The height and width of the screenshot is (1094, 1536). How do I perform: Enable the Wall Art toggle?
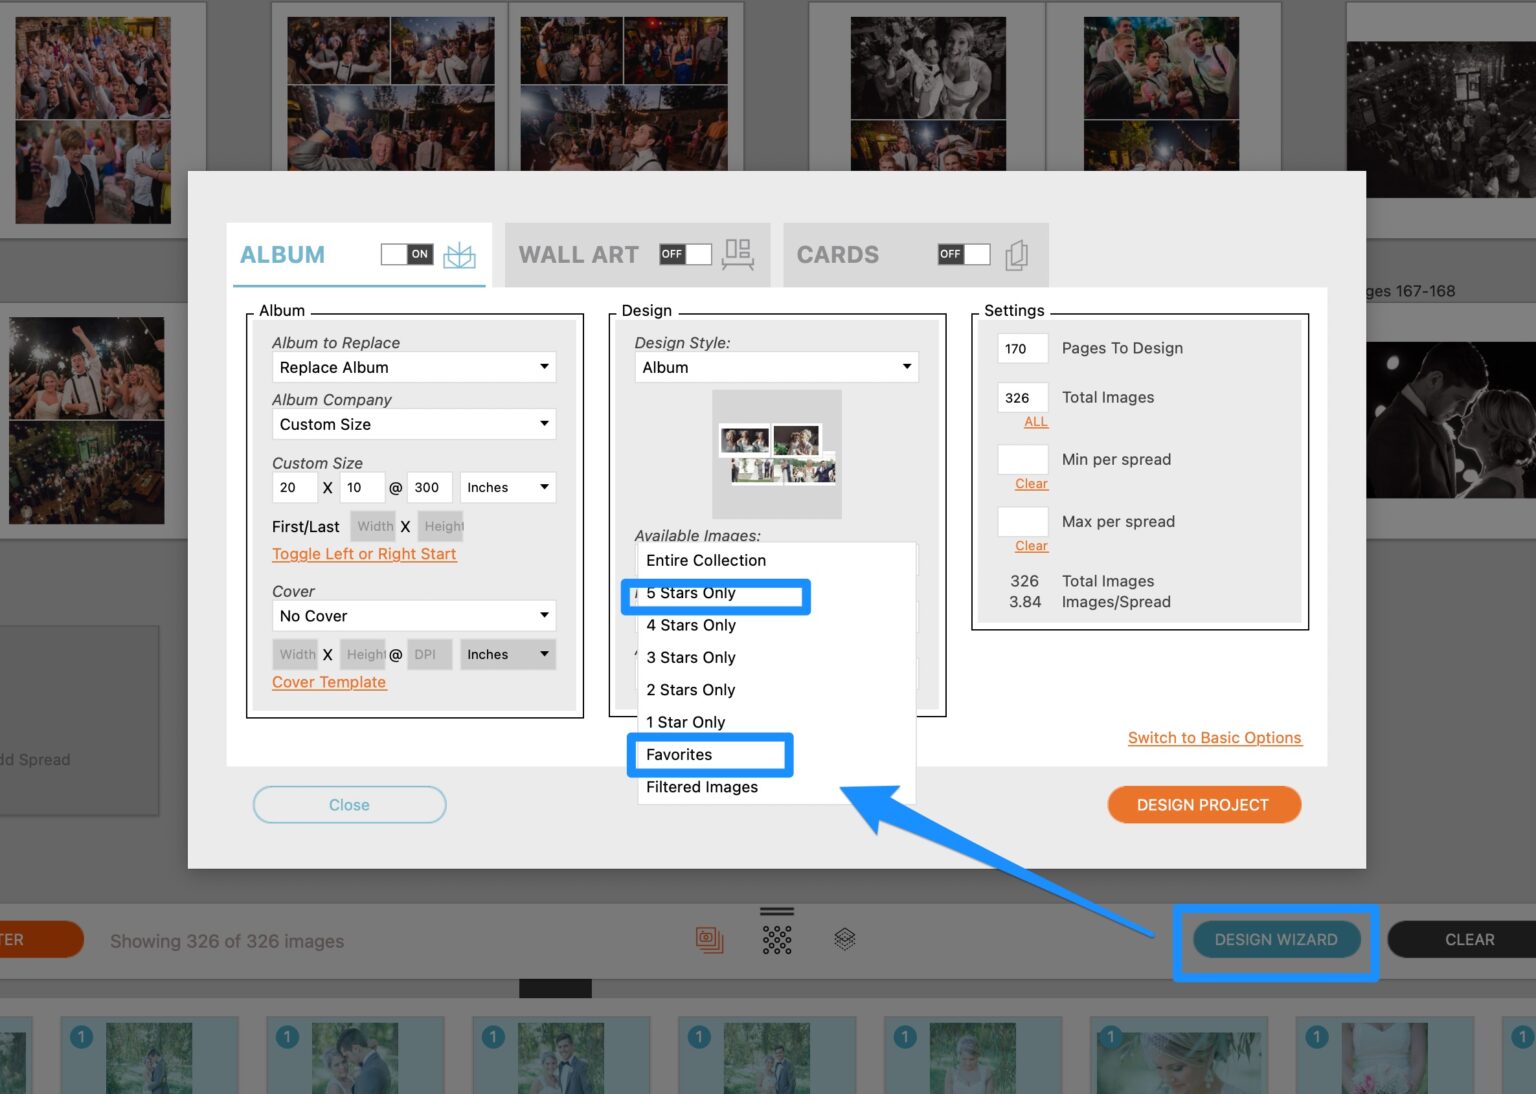pyautogui.click(x=684, y=254)
